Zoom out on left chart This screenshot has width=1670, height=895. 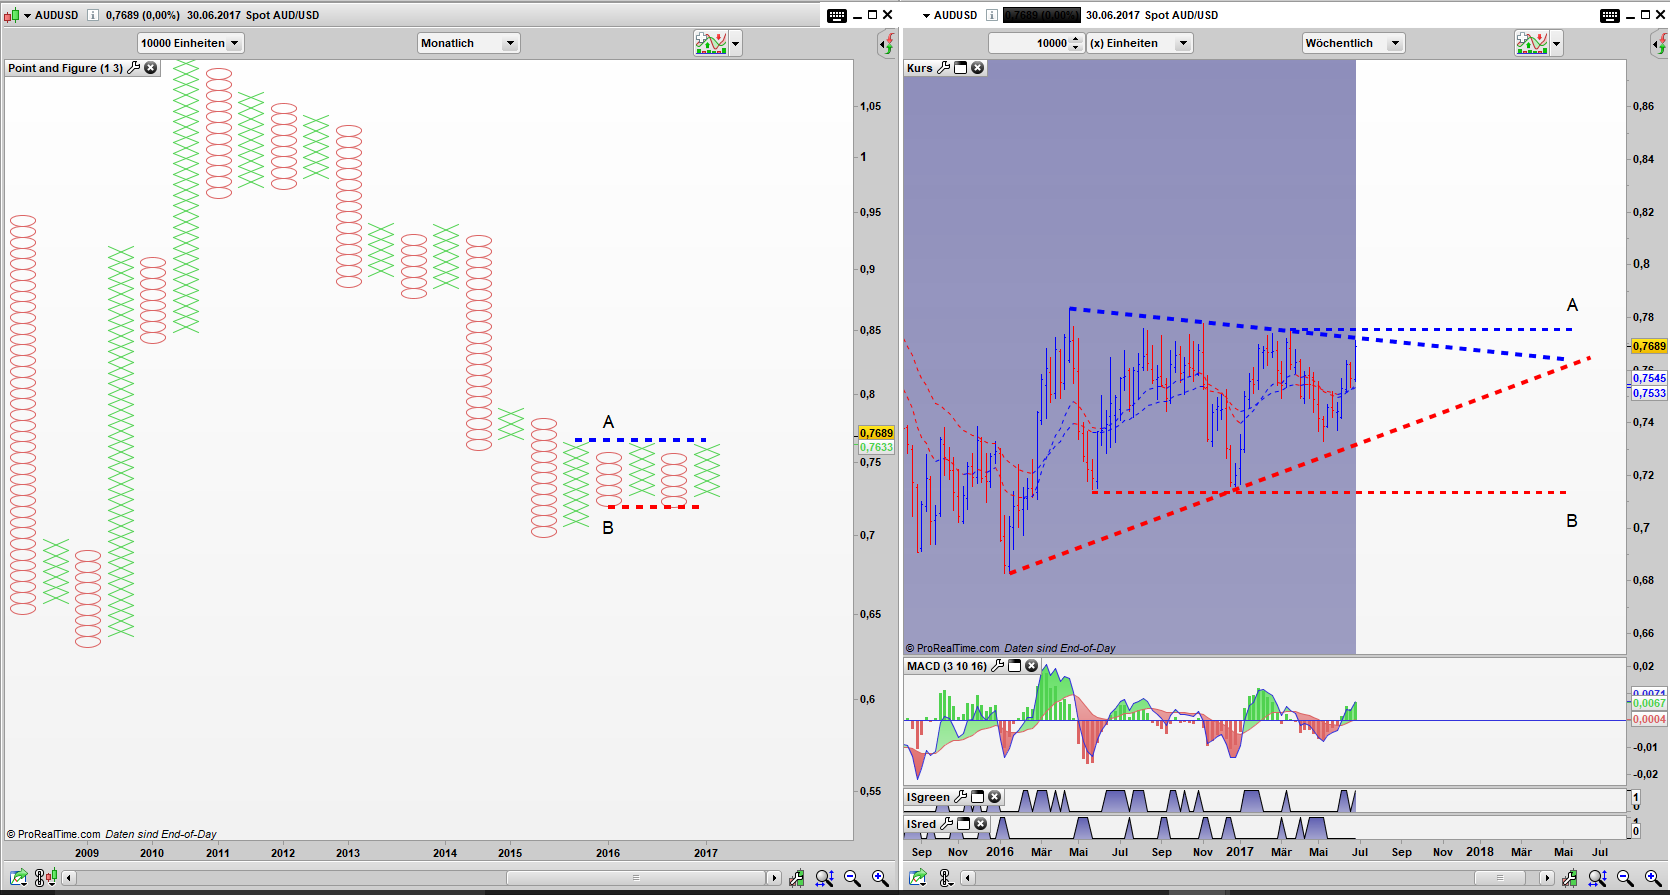click(852, 878)
